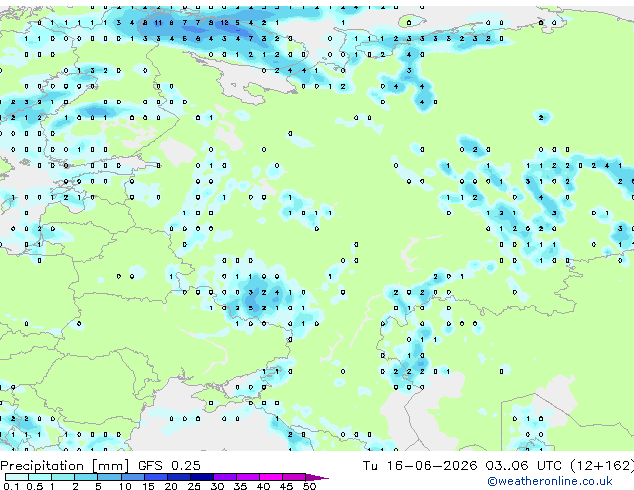Click the 5–10 mm legend color swatch
This screenshot has height=490, width=634.
point(110,477)
